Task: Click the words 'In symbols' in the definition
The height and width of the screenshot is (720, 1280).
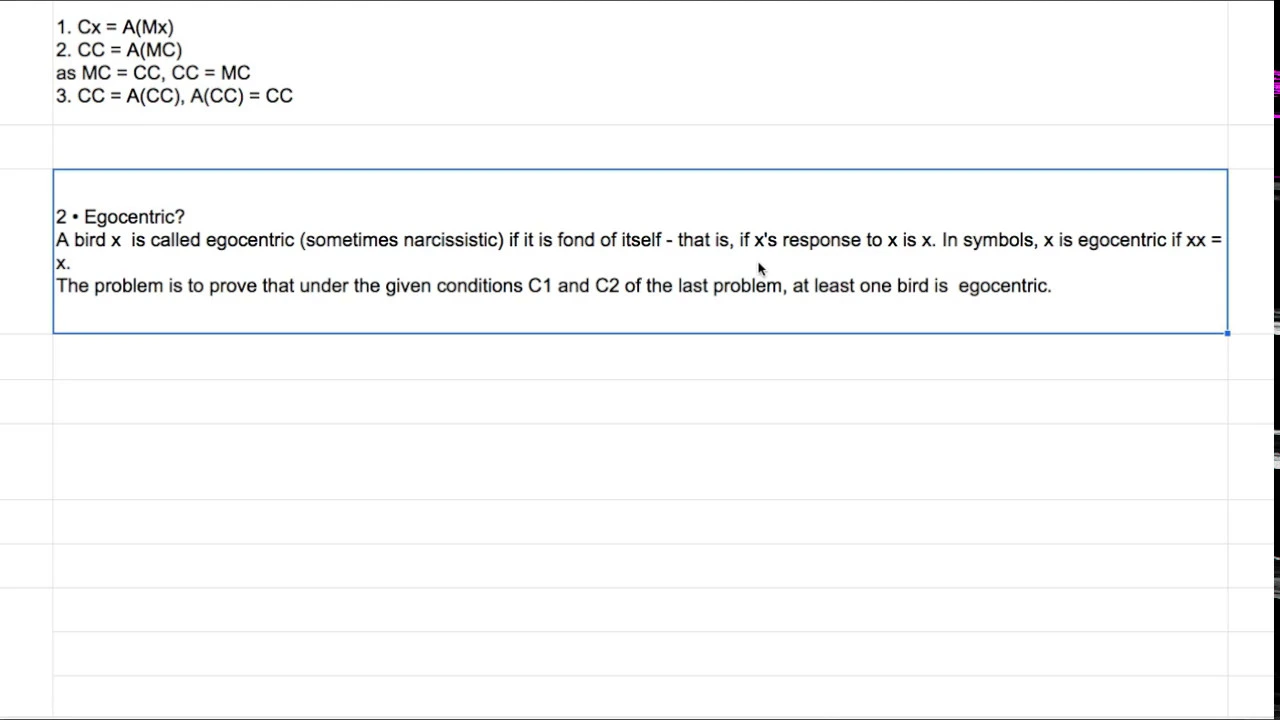Action: (x=987, y=240)
